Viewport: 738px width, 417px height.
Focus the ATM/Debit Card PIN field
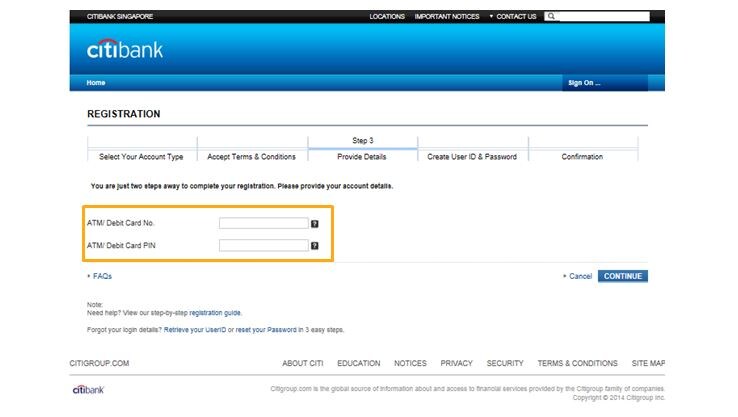(x=263, y=245)
